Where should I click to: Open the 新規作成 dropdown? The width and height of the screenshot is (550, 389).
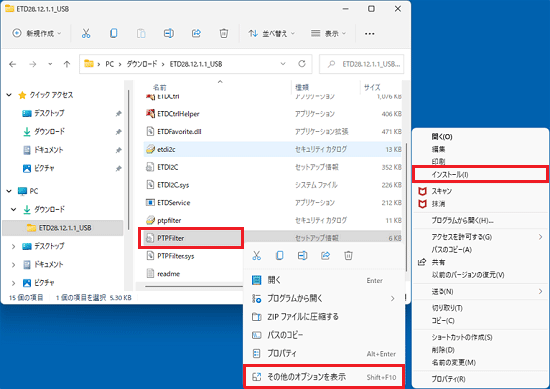coord(37,33)
